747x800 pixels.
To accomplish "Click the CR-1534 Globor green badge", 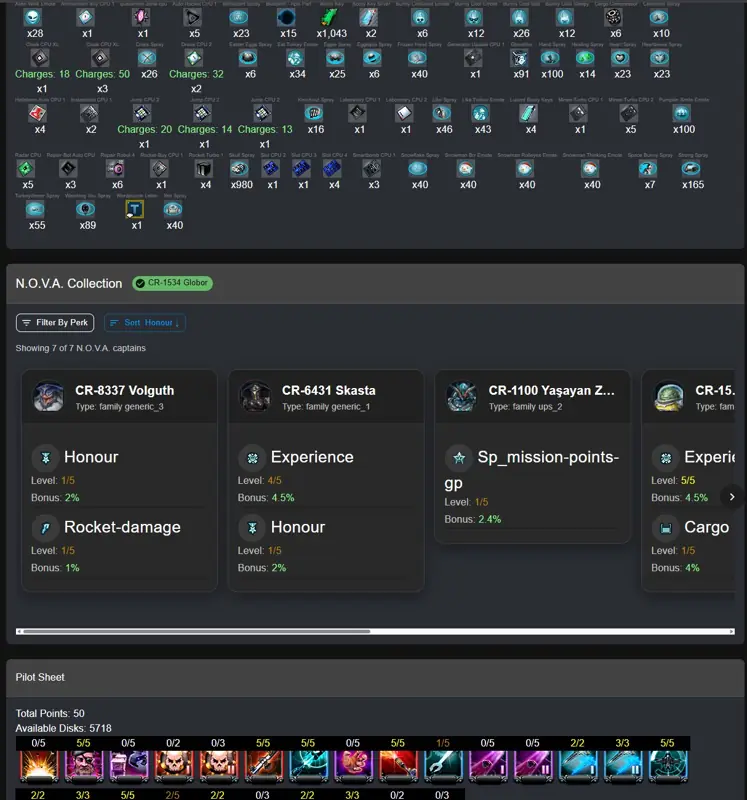I will coord(172,283).
